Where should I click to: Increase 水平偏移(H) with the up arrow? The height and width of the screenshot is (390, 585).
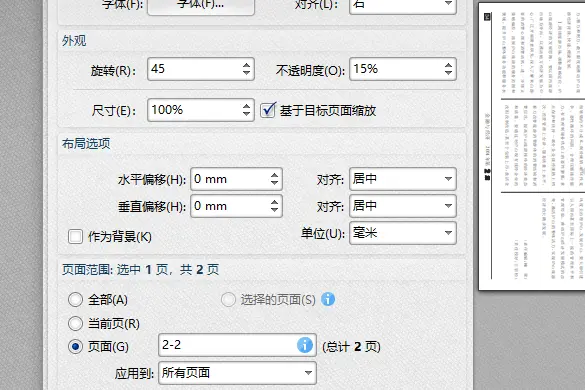point(274,175)
